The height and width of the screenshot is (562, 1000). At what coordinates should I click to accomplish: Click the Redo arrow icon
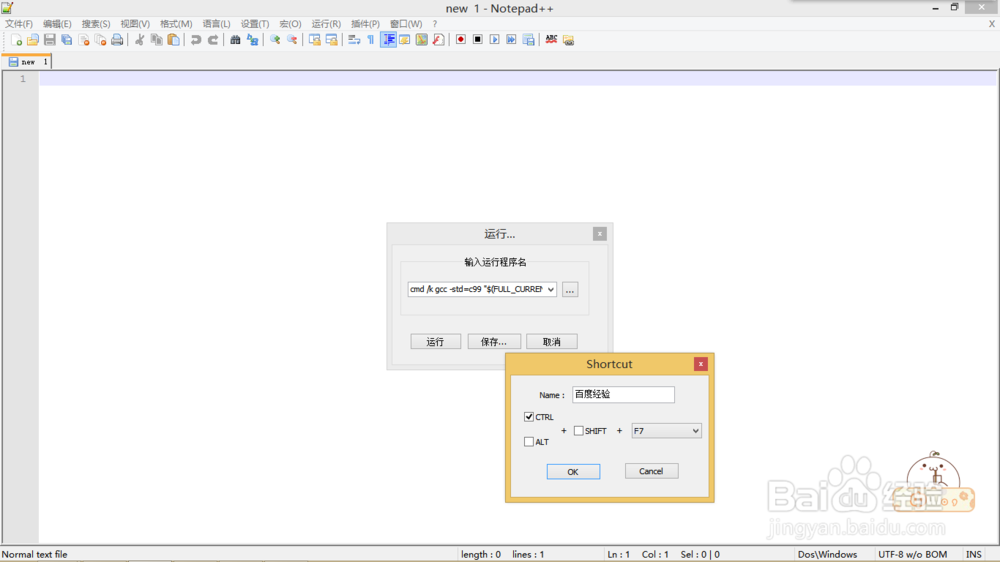coord(212,40)
